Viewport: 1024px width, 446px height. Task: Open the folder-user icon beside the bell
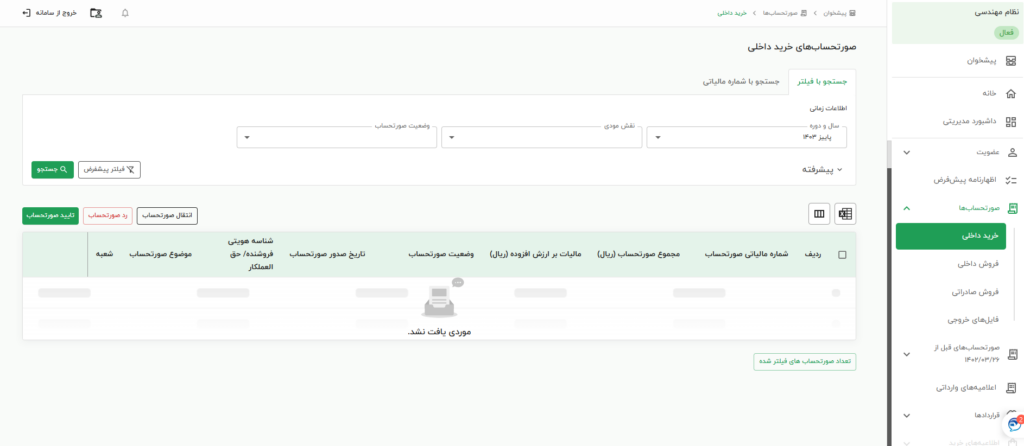96,12
